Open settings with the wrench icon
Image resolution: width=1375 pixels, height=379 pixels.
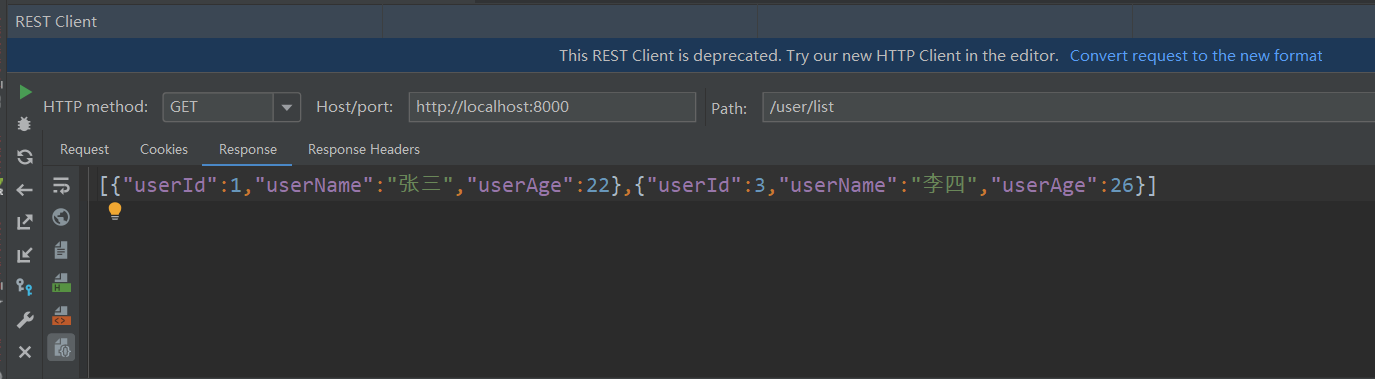[x=25, y=320]
